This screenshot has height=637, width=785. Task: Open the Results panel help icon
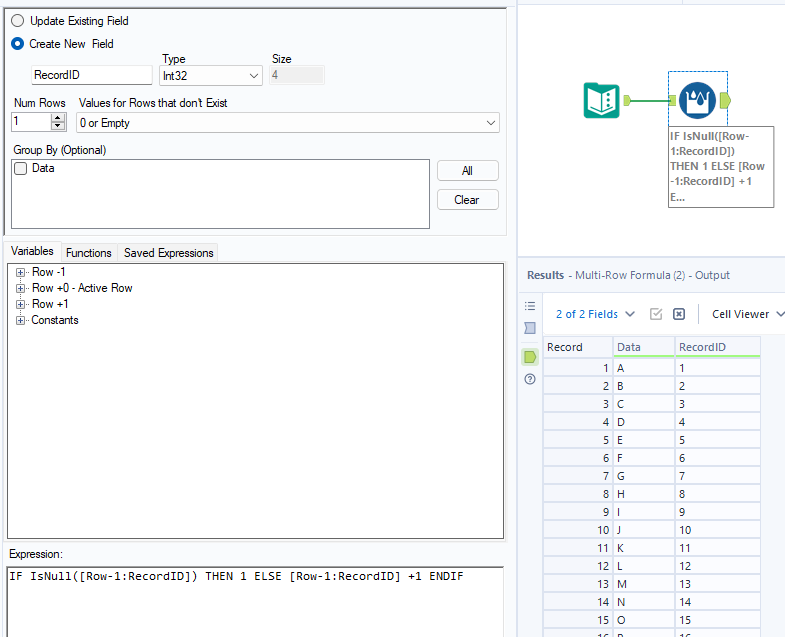pos(530,379)
